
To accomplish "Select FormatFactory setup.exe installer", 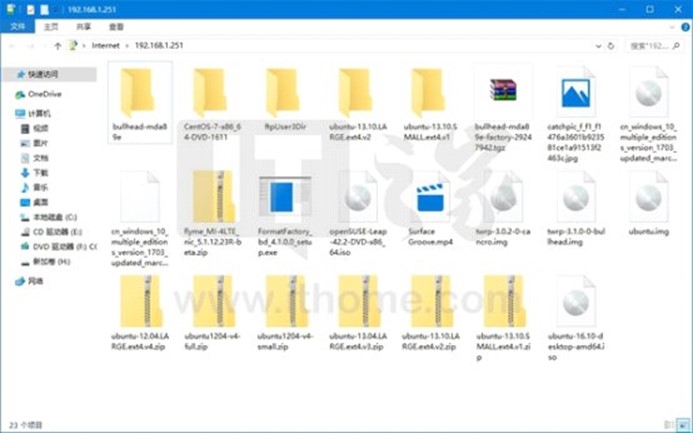I will click(284, 199).
